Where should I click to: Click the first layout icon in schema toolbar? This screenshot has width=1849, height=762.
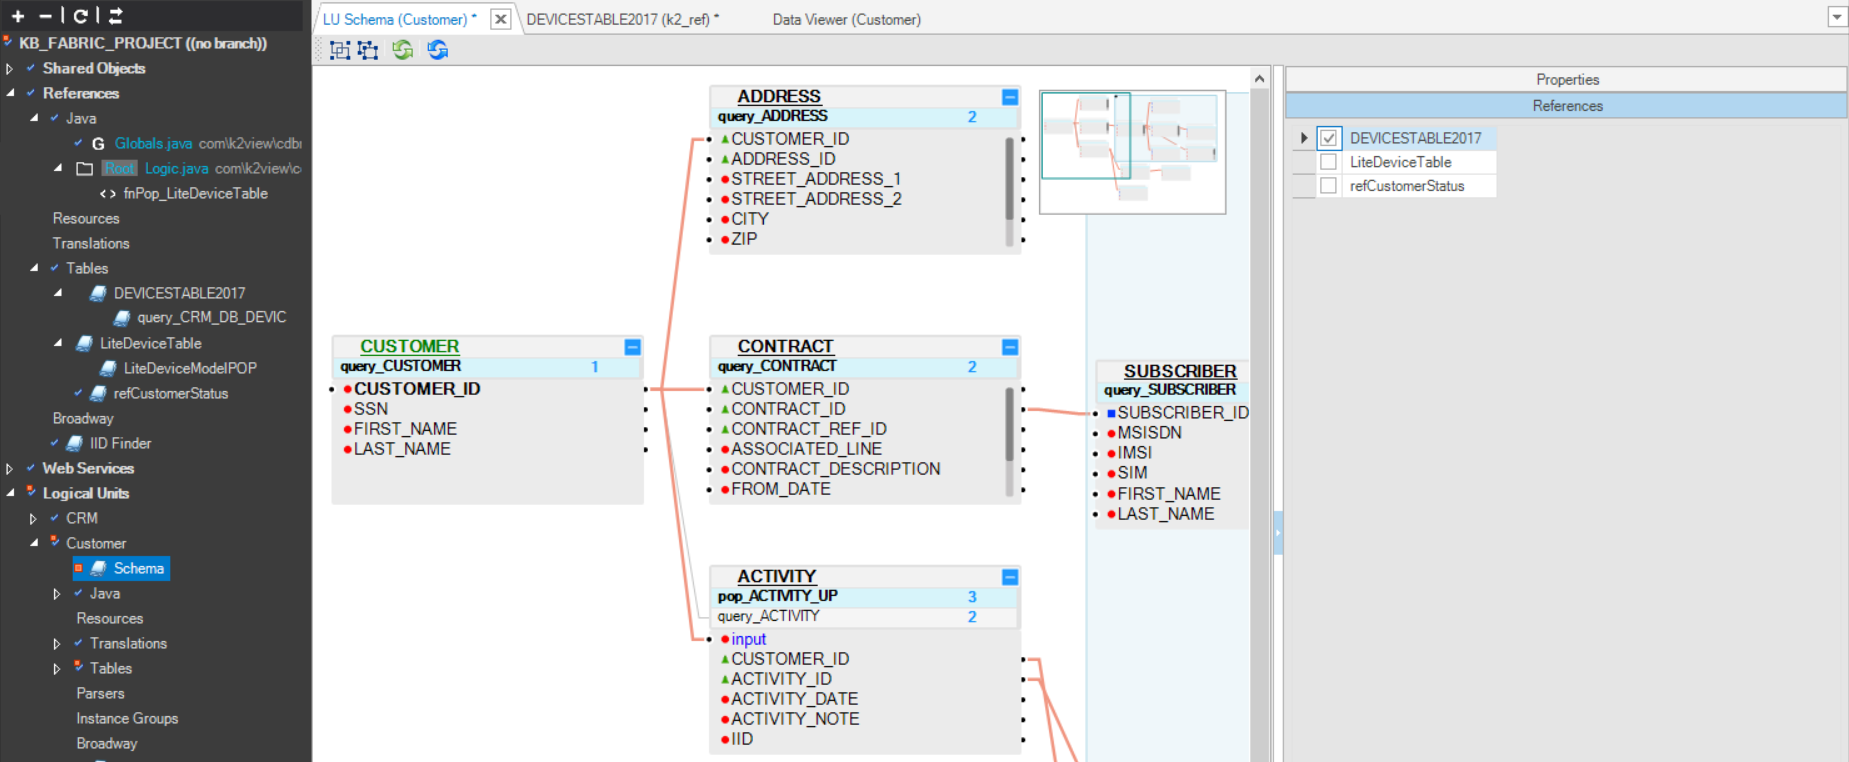(x=340, y=50)
